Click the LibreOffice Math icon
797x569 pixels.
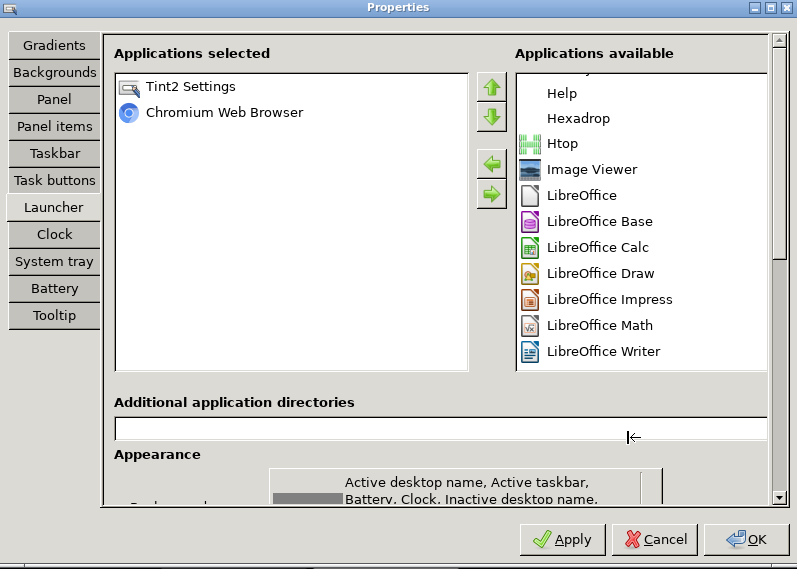click(530, 325)
